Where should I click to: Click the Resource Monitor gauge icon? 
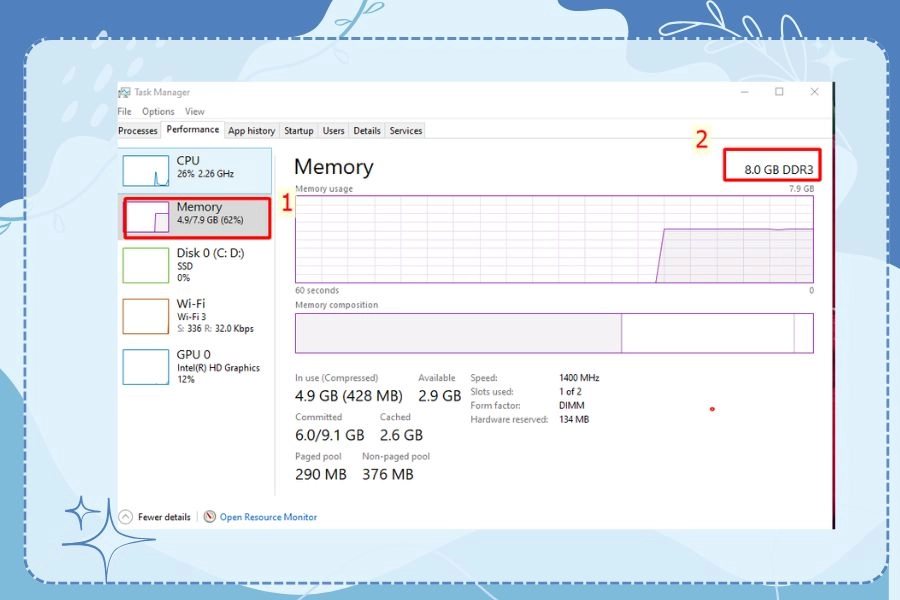point(210,517)
